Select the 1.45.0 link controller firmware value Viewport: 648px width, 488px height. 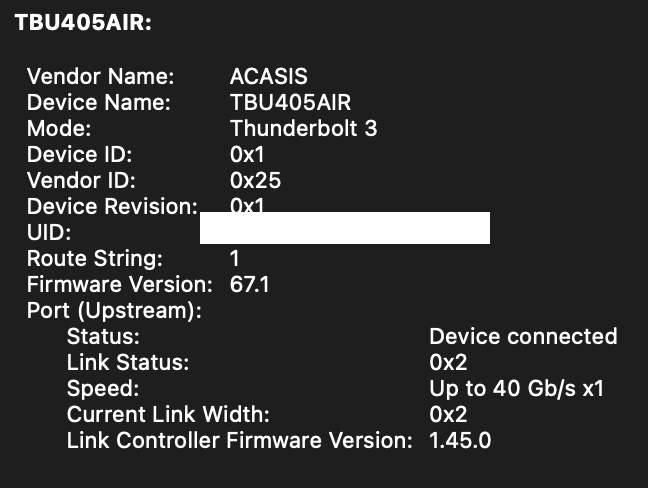coord(460,441)
